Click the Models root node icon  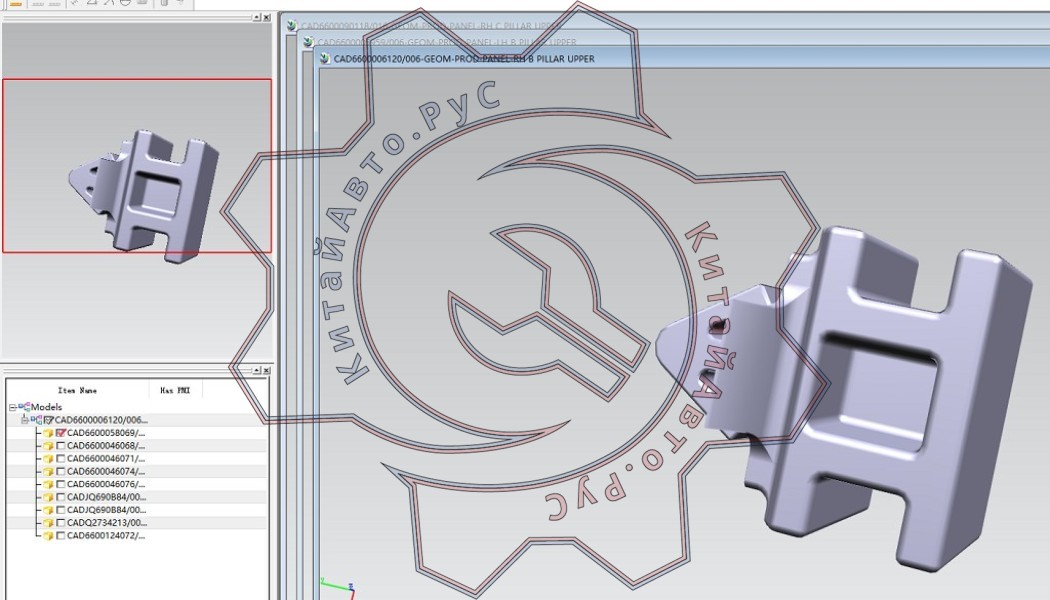pos(24,406)
